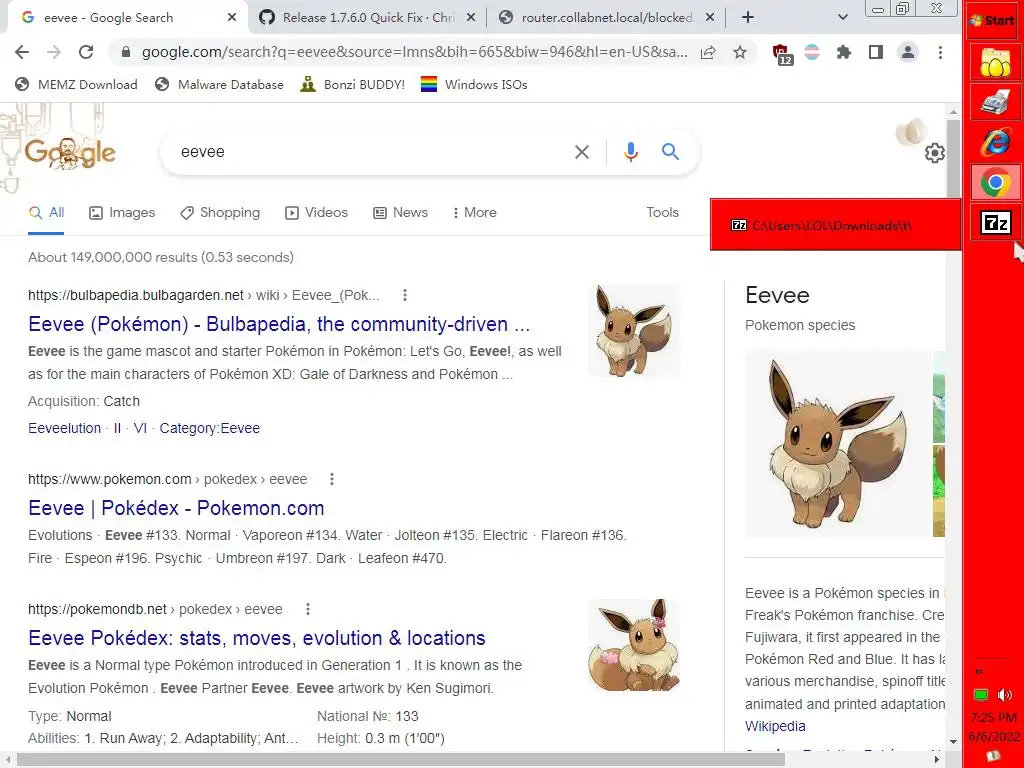Open the search Tools options

coord(662,213)
